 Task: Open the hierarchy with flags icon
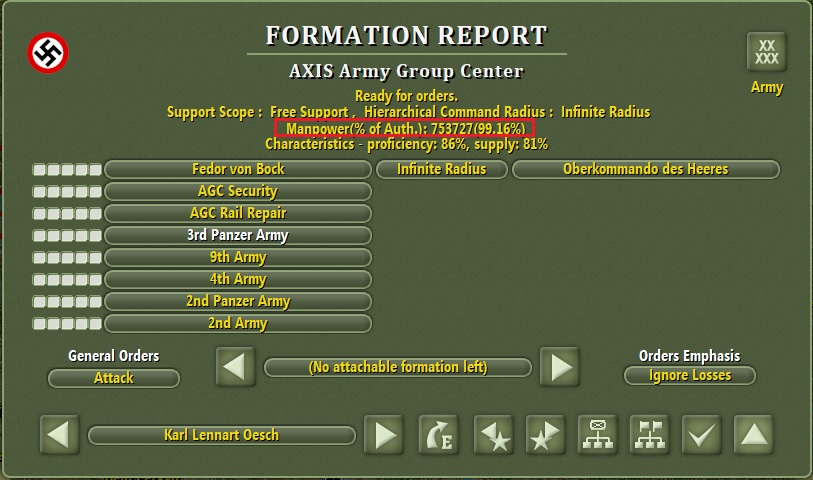pos(650,434)
